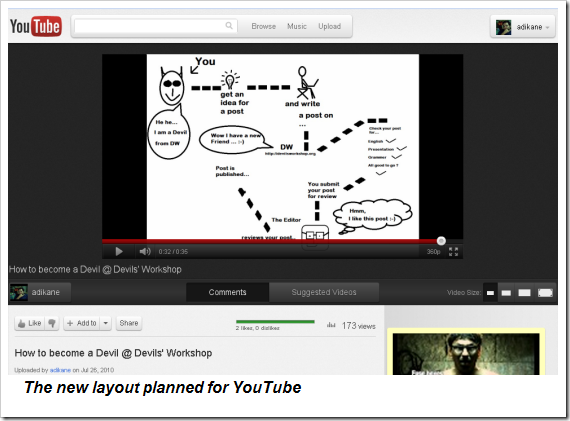This screenshot has width=570, height=421.
Task: Play the video
Action: tap(119, 251)
